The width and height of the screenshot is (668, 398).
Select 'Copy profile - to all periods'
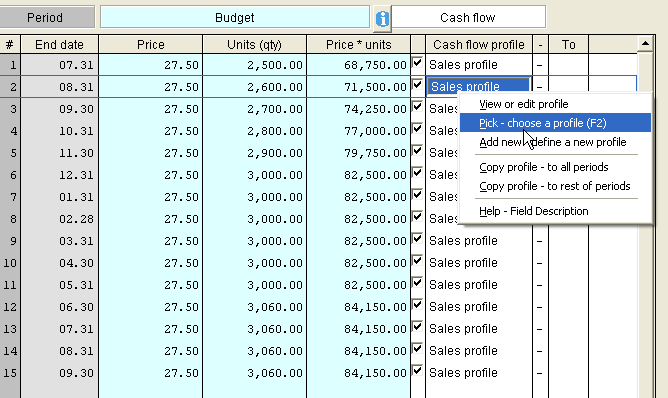tap(555, 167)
